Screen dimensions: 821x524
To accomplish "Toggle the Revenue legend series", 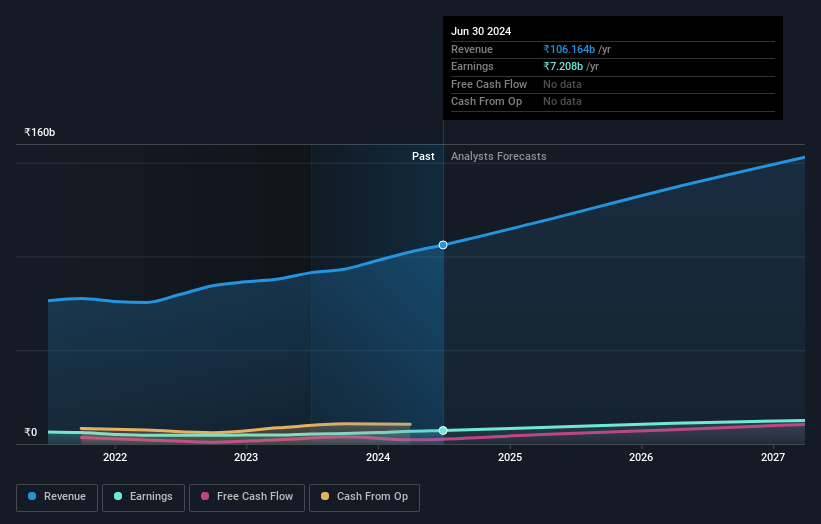I will pyautogui.click(x=57, y=497).
